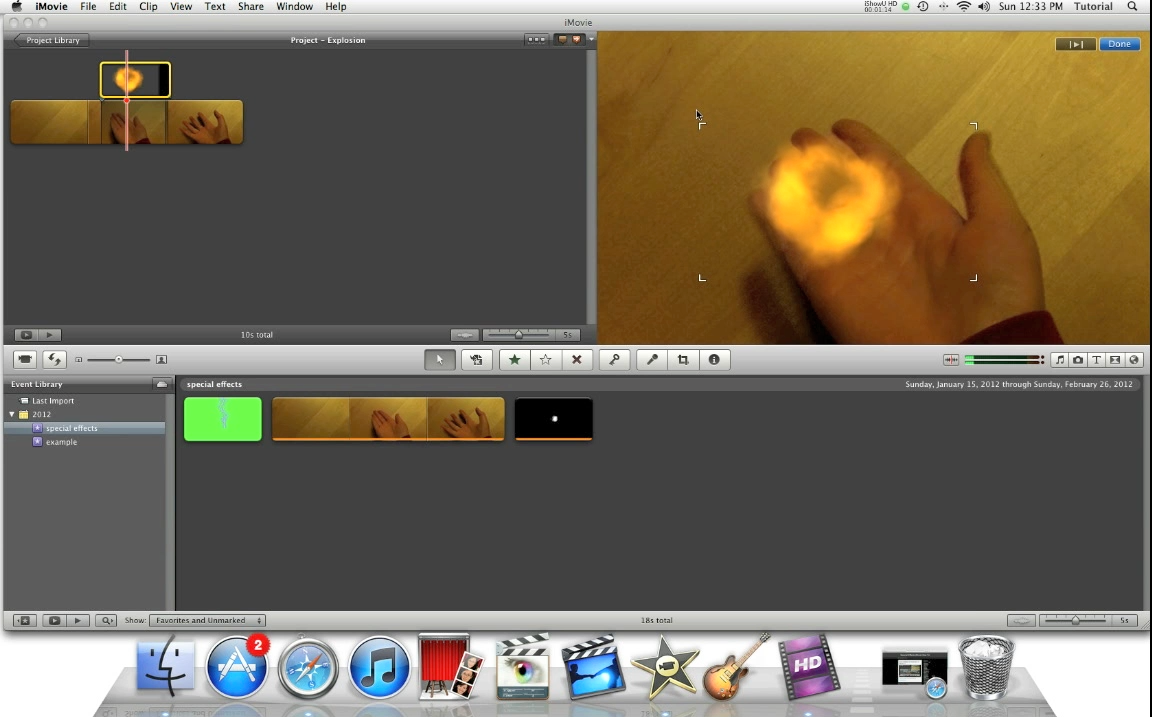This screenshot has width=1152, height=717.
Task: Open the Window menu
Action: (294, 7)
